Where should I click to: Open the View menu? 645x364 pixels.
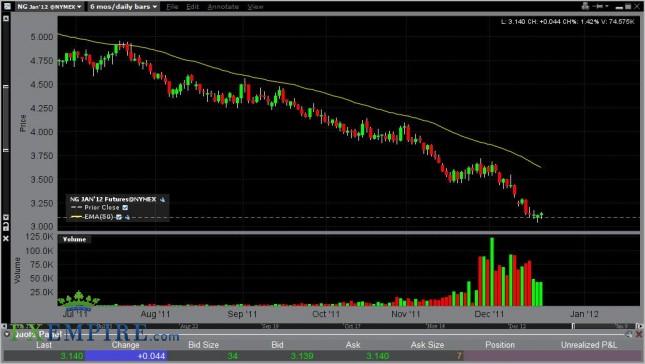[x=255, y=7]
